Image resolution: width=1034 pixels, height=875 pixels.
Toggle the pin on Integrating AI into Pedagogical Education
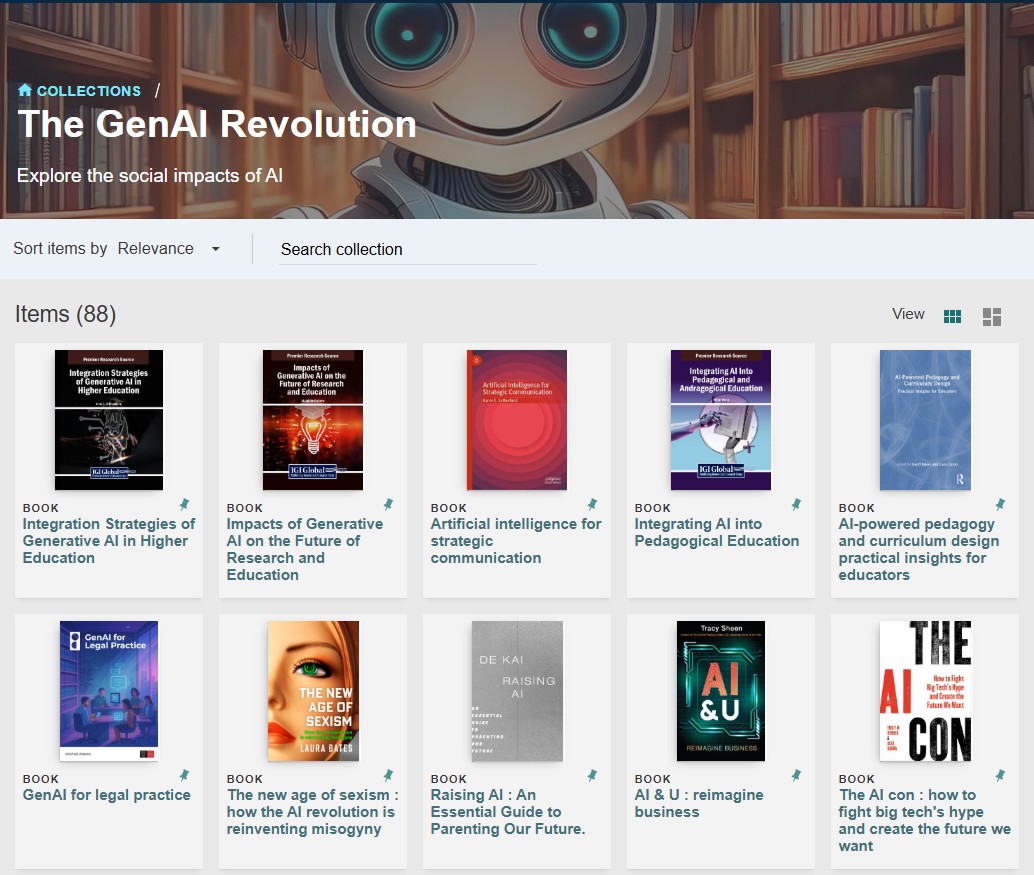[796, 503]
